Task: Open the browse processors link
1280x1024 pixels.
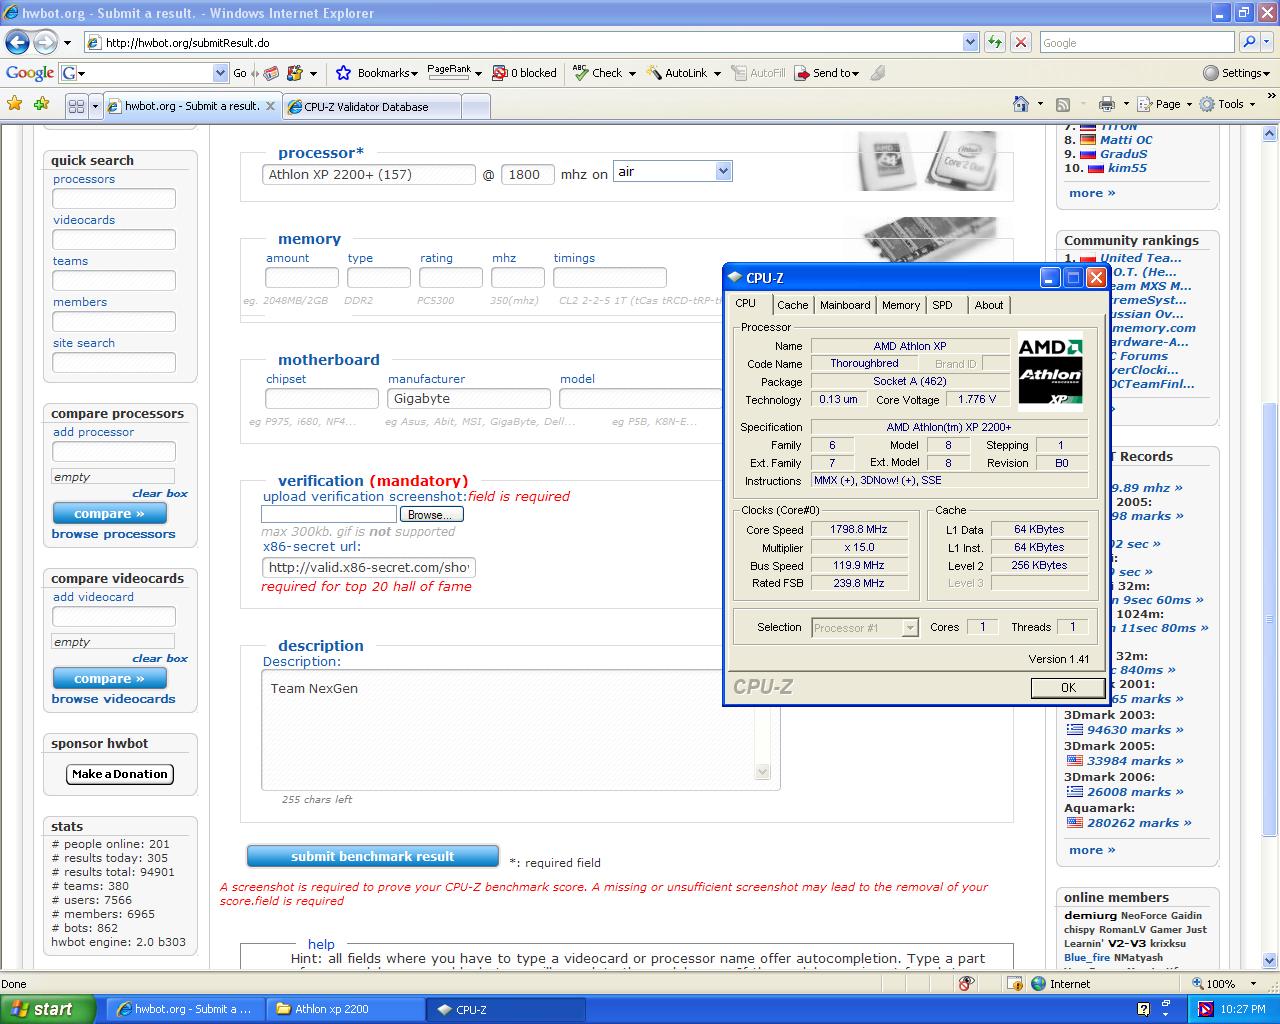Action: pos(113,534)
